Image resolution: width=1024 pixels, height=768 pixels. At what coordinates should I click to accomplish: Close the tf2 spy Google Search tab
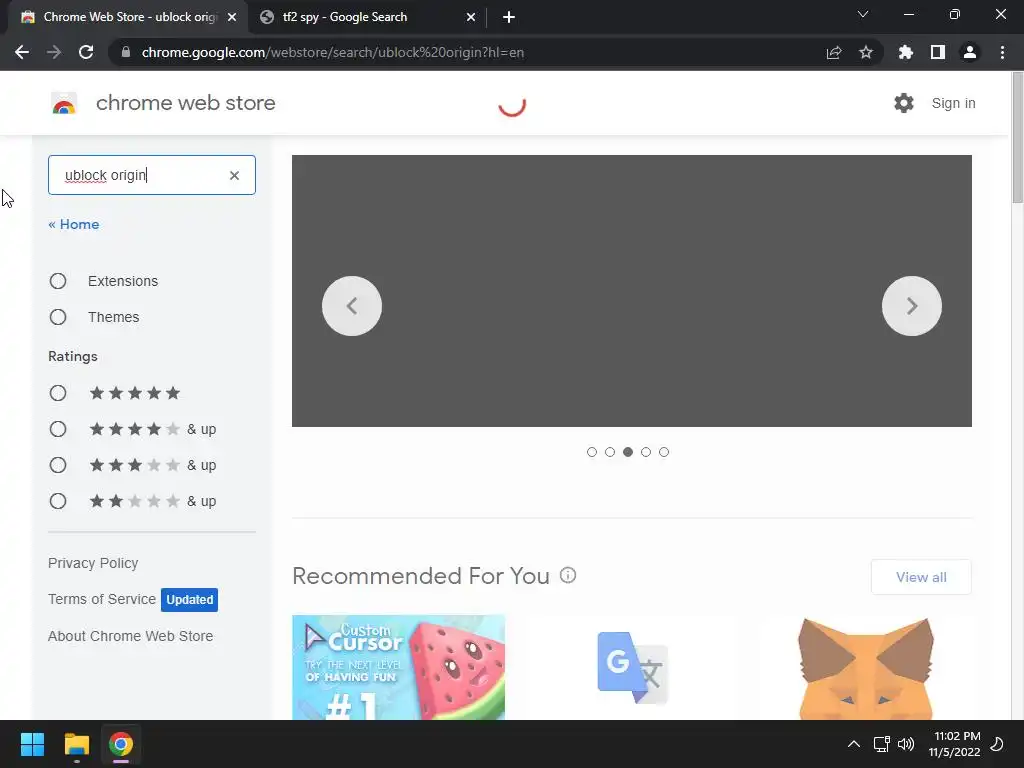pyautogui.click(x=471, y=17)
